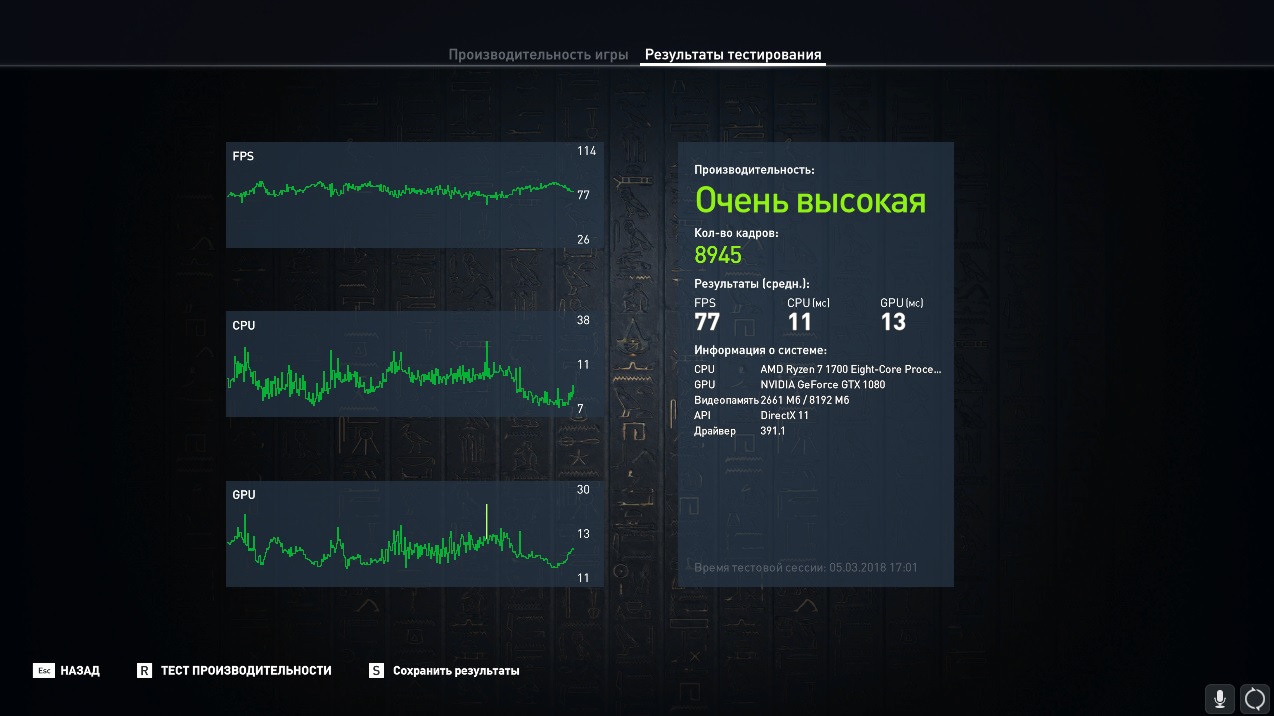Viewport: 1274px width, 716px height.
Task: Start ТЕСТ ПРОИЗВОДИТЕЛЬНОСТИ benchmark
Action: 246,671
